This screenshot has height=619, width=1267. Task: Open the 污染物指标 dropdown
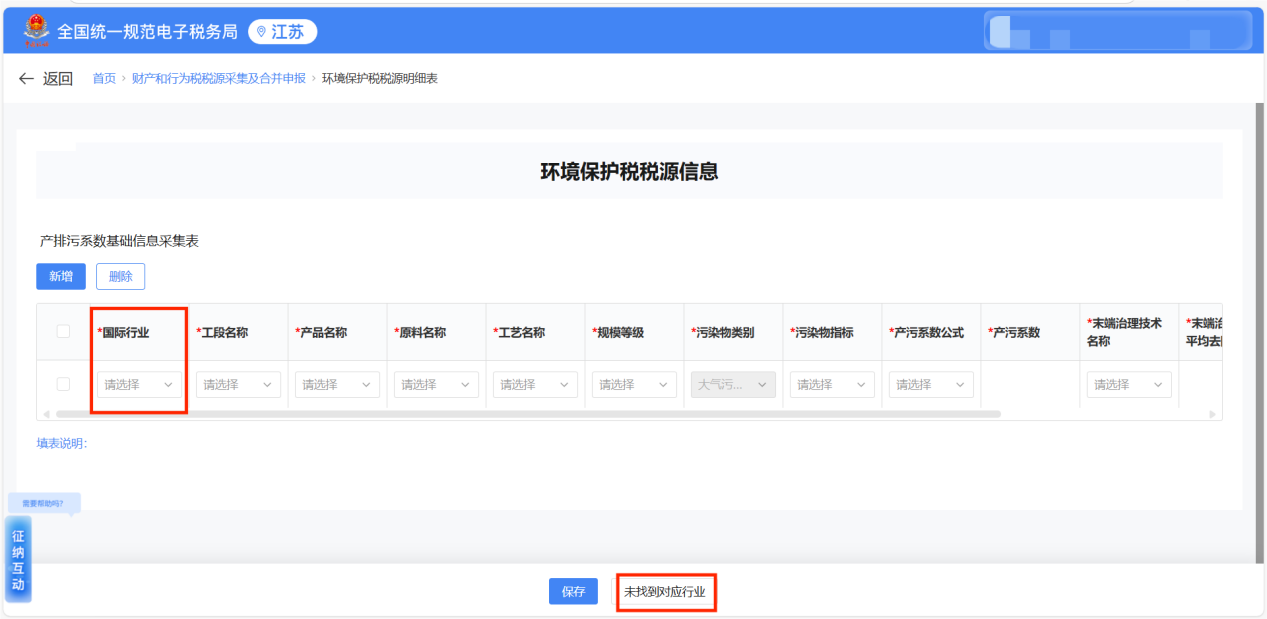click(x=832, y=384)
